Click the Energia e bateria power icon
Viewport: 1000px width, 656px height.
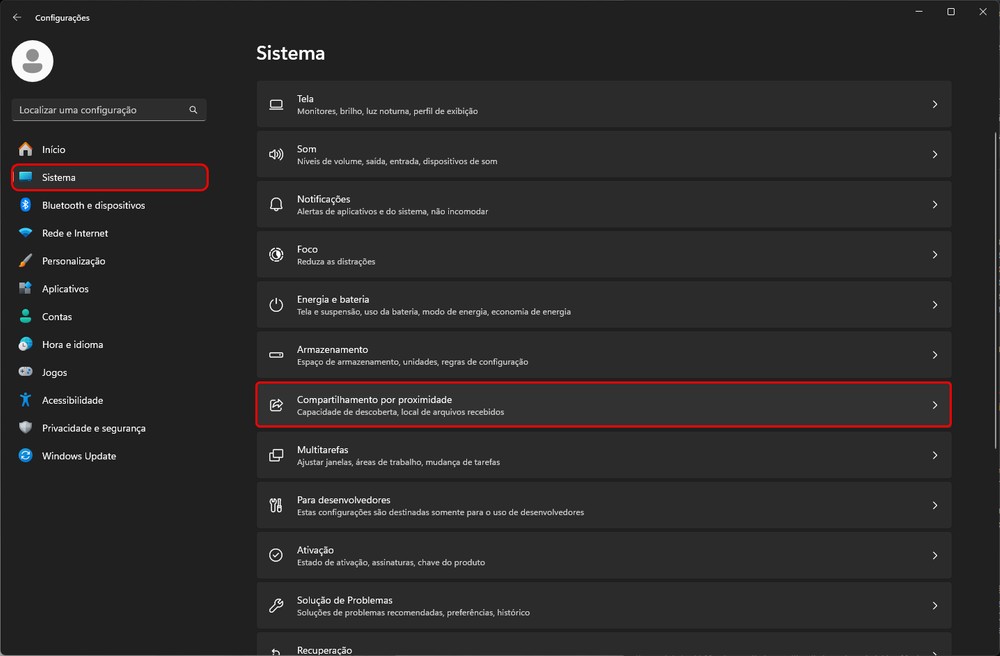(277, 305)
